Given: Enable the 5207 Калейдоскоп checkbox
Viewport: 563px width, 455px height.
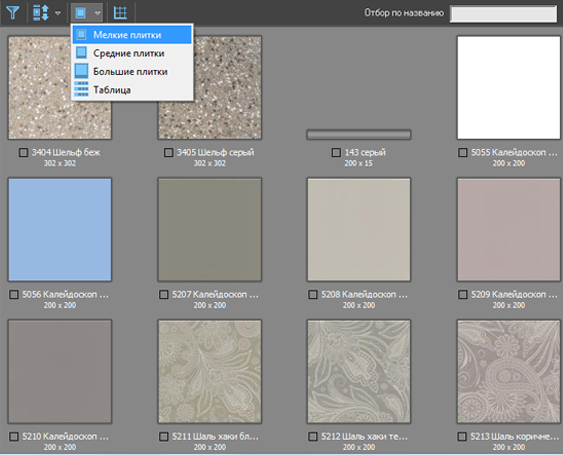Looking at the screenshot, I should pos(164,295).
